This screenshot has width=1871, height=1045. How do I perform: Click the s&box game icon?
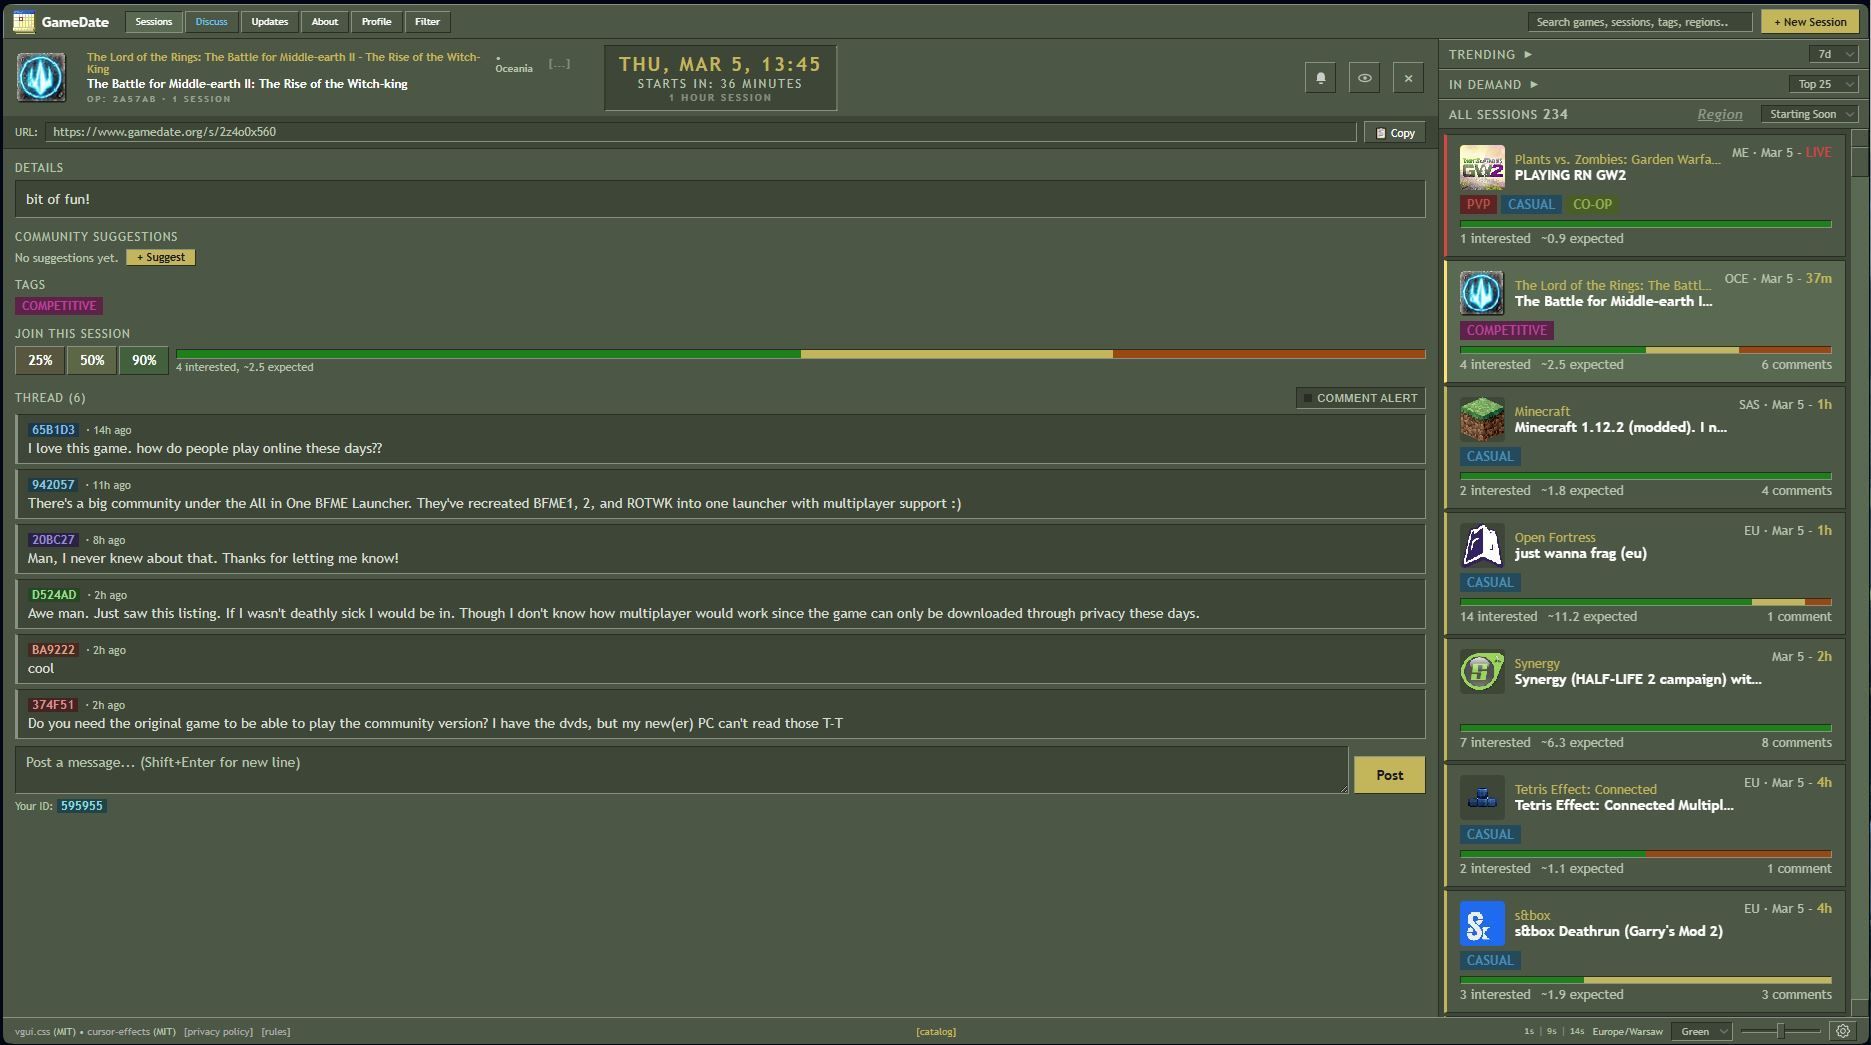[1481, 924]
